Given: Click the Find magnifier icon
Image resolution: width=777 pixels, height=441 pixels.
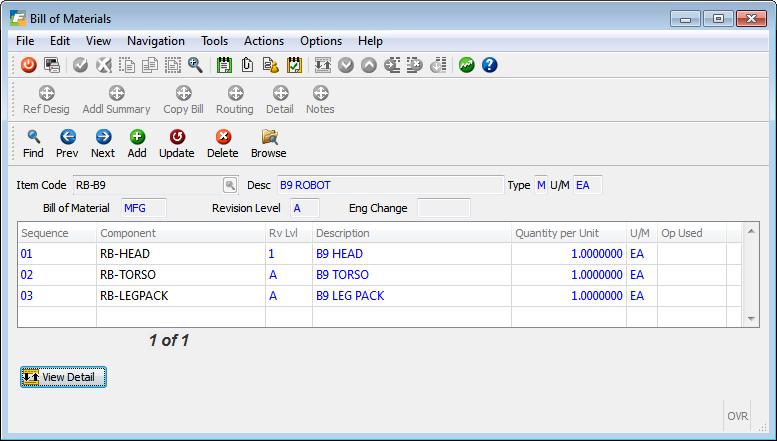Looking at the screenshot, I should 33,137.
